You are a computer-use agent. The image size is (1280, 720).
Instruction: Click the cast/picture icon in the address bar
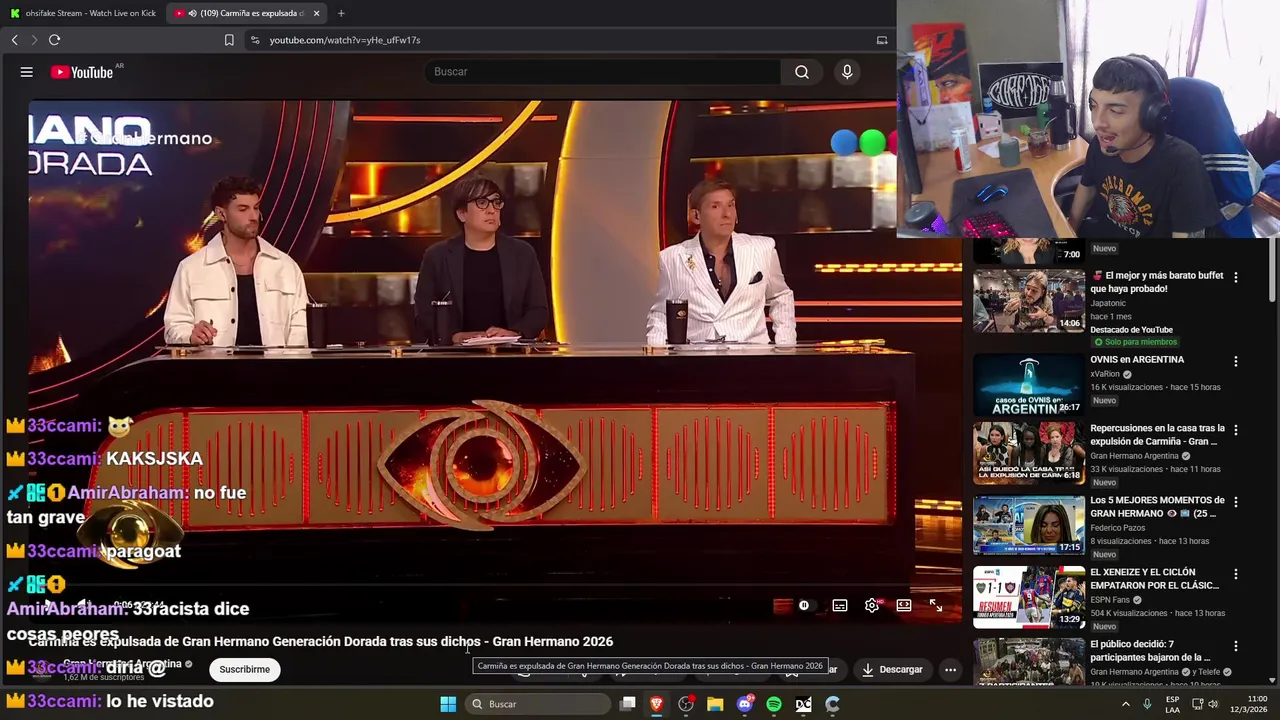pyautogui.click(x=882, y=40)
